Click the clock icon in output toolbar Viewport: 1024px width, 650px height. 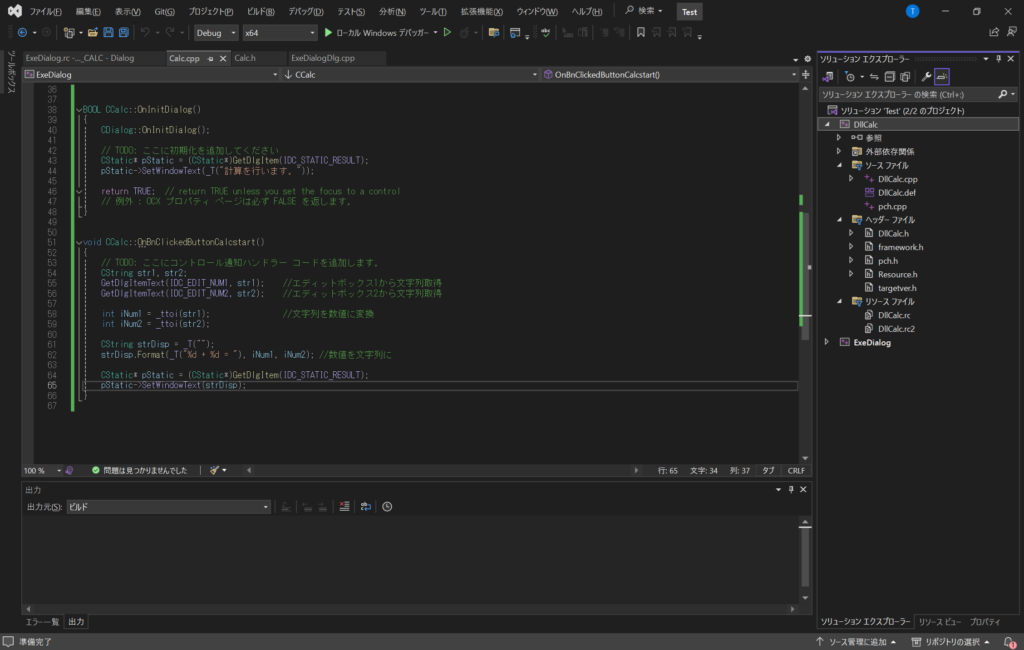[387, 507]
